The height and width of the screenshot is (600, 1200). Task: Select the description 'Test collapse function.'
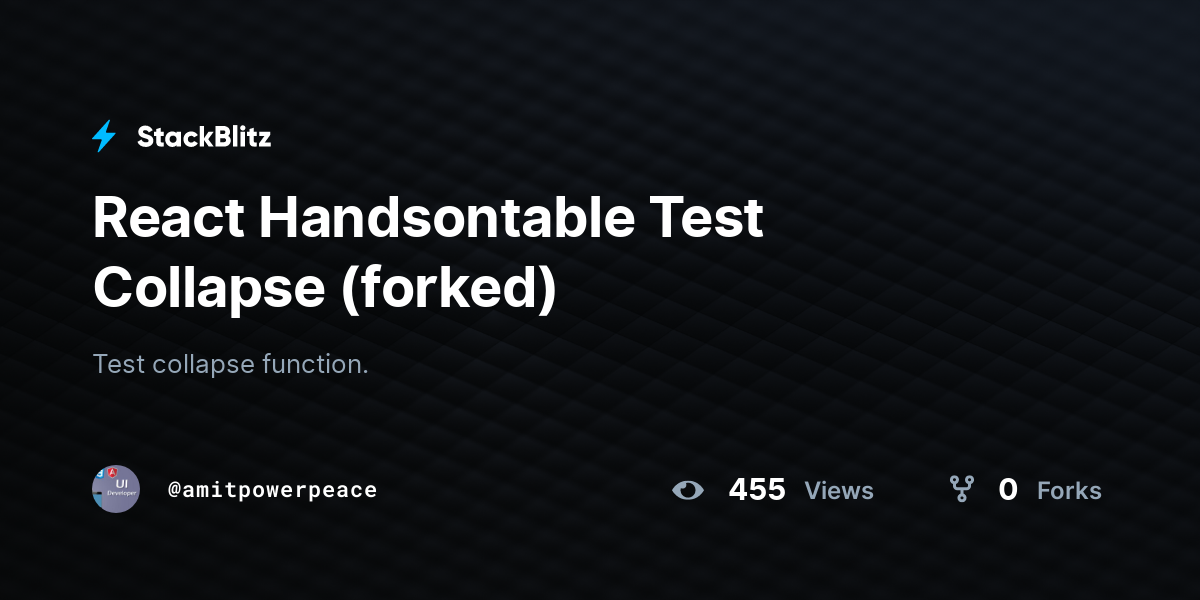pos(231,364)
